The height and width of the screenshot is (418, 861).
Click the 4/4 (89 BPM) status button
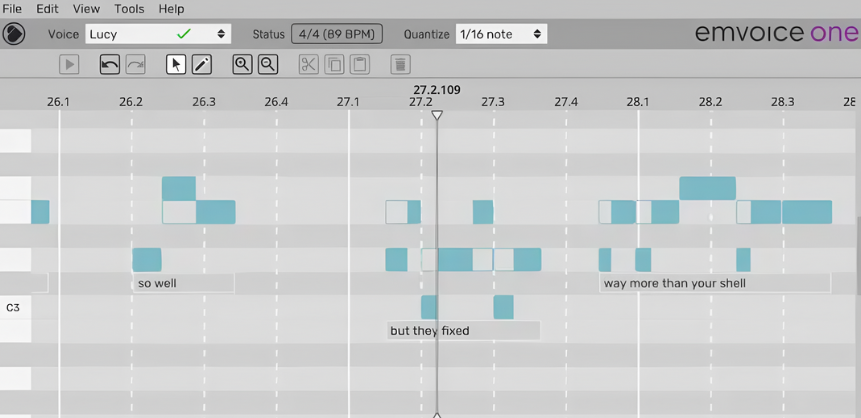click(337, 34)
